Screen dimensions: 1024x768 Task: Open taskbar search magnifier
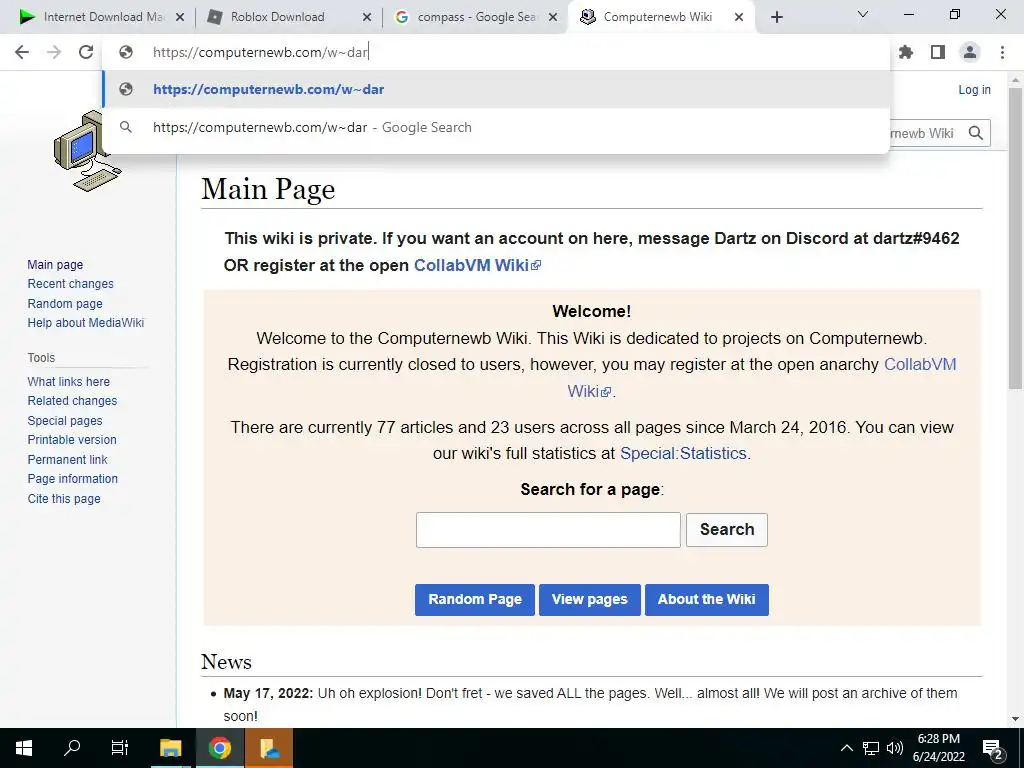point(72,748)
